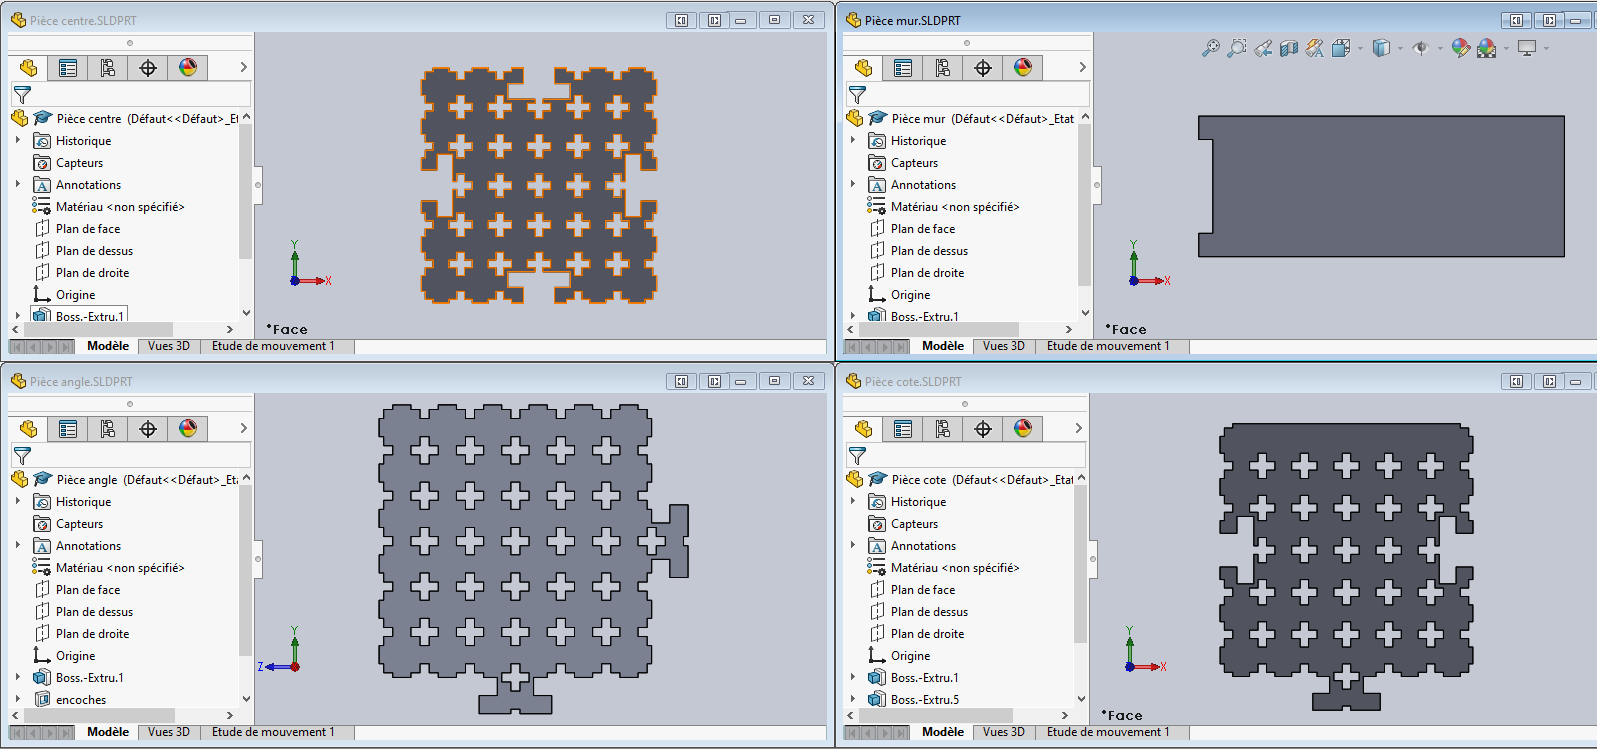Viewport: 1597px width, 749px height.
Task: Select Boss.-Extru.5 in Pièce cote tree
Action: pos(924,700)
